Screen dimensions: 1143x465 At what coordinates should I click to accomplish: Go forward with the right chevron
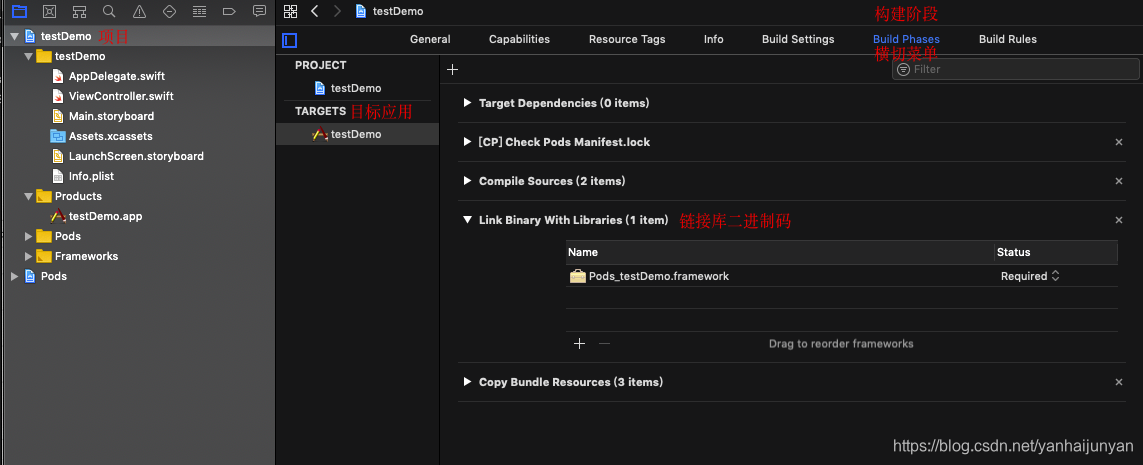(x=337, y=11)
